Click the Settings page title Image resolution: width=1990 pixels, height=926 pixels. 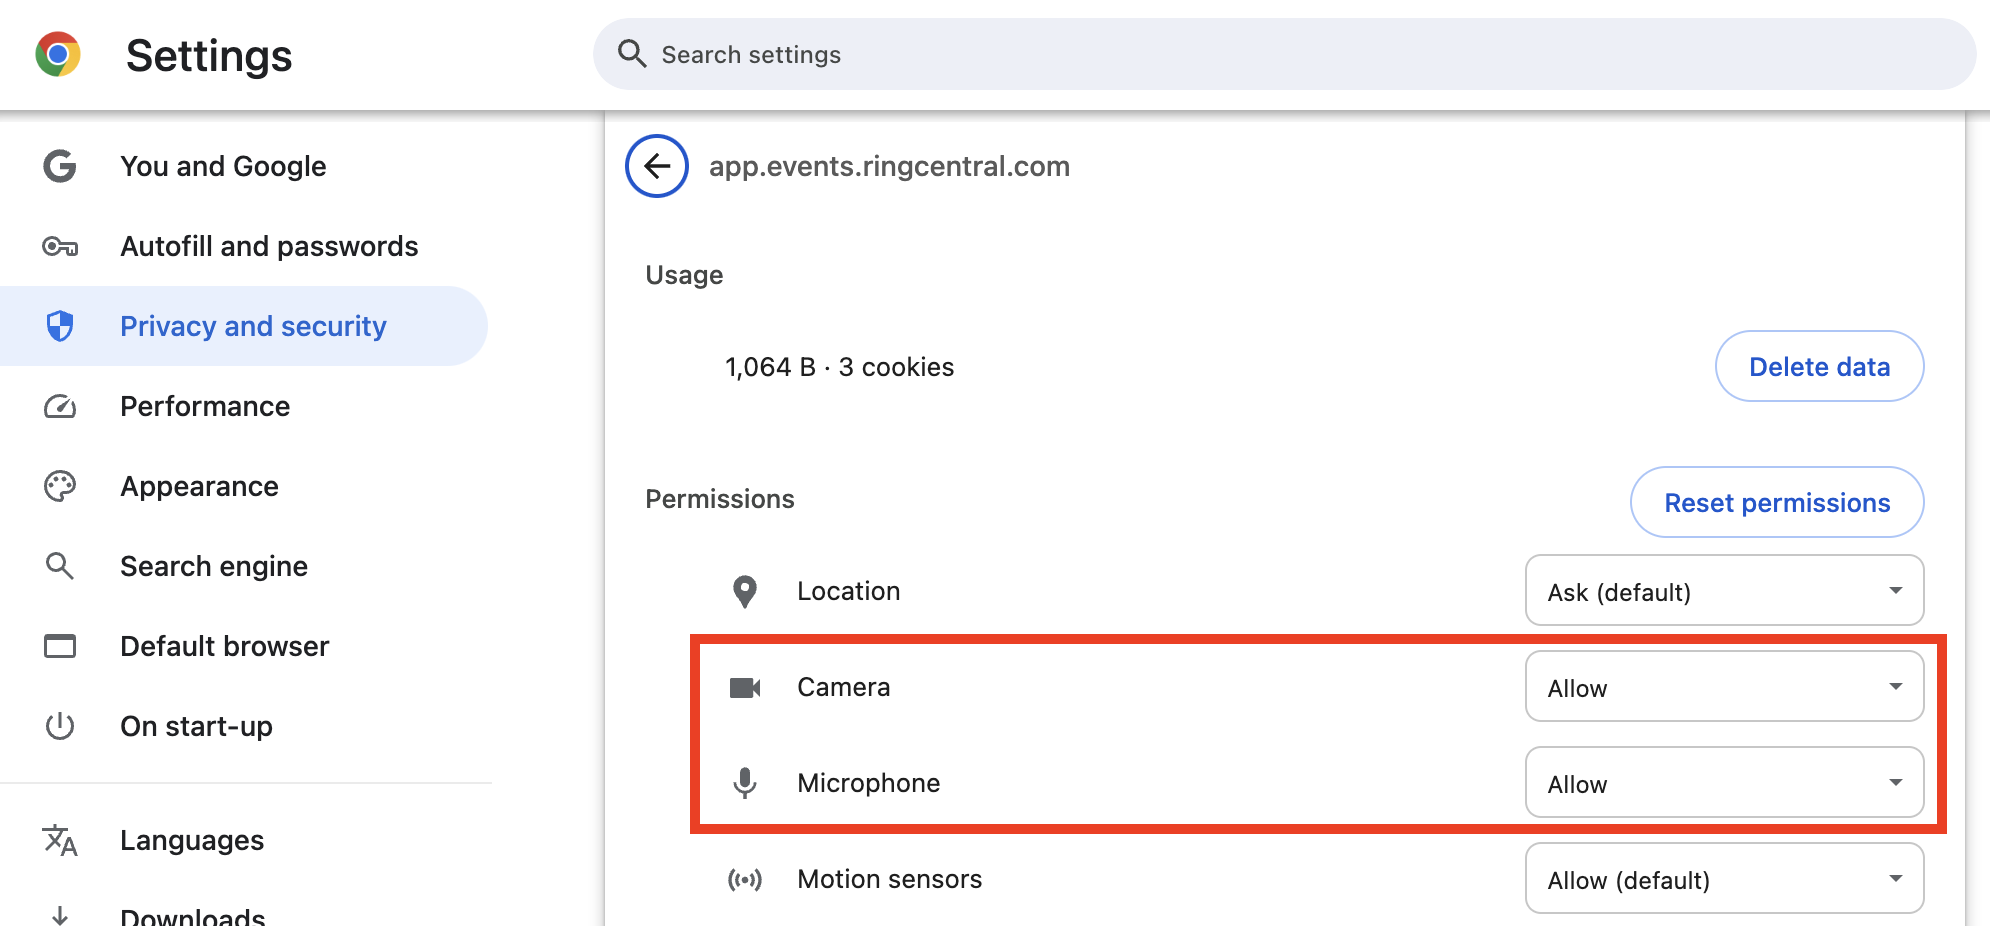(x=209, y=55)
